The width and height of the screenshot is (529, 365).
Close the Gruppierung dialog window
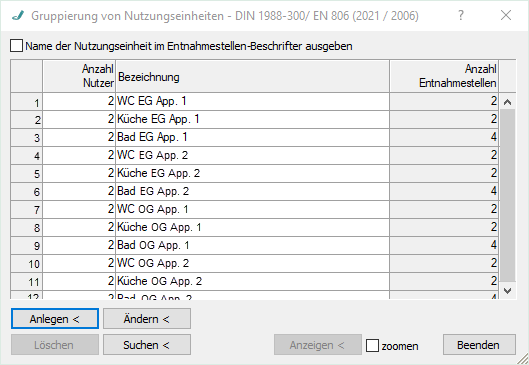tap(506, 15)
